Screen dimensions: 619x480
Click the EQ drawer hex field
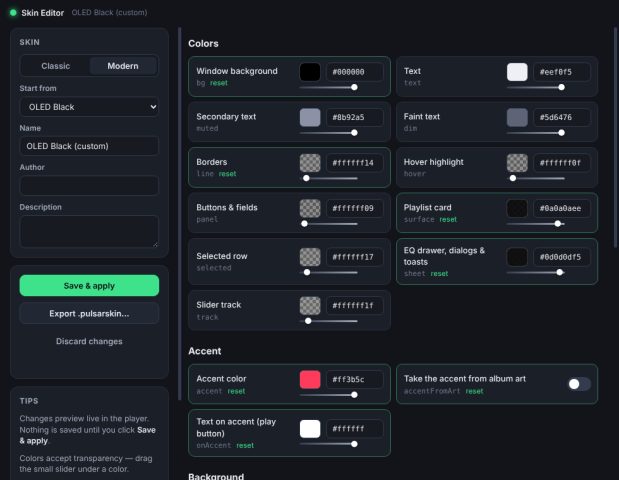(x=562, y=257)
